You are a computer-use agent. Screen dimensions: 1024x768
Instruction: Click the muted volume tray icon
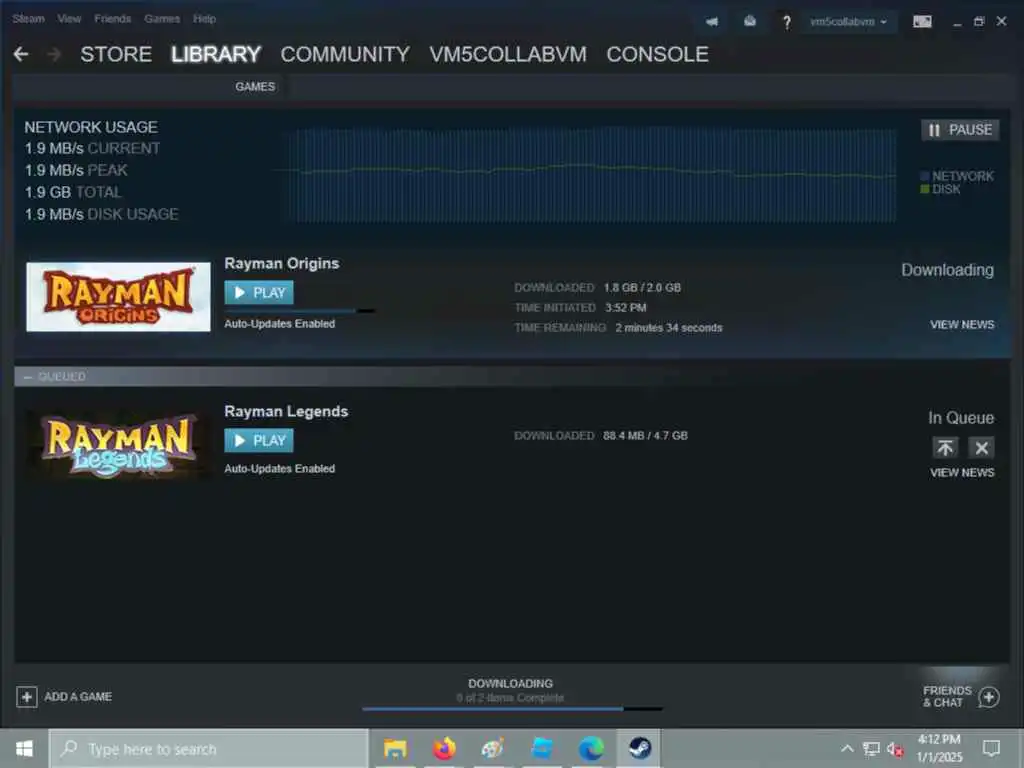click(895, 749)
